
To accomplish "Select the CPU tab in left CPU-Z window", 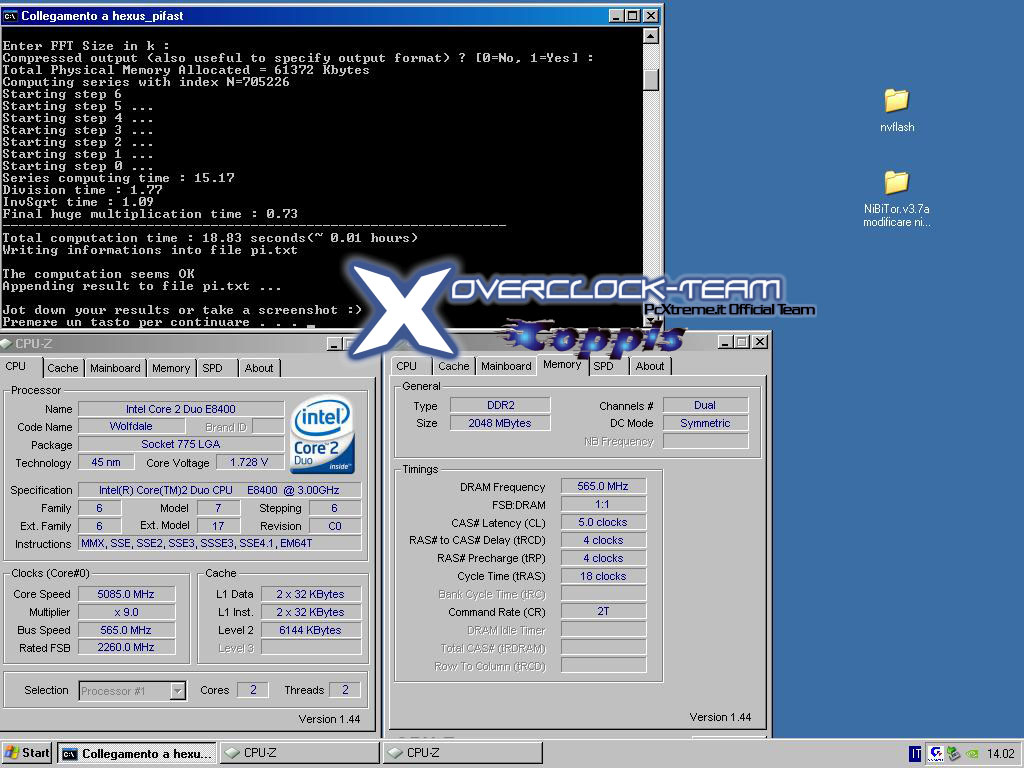I will 16,366.
